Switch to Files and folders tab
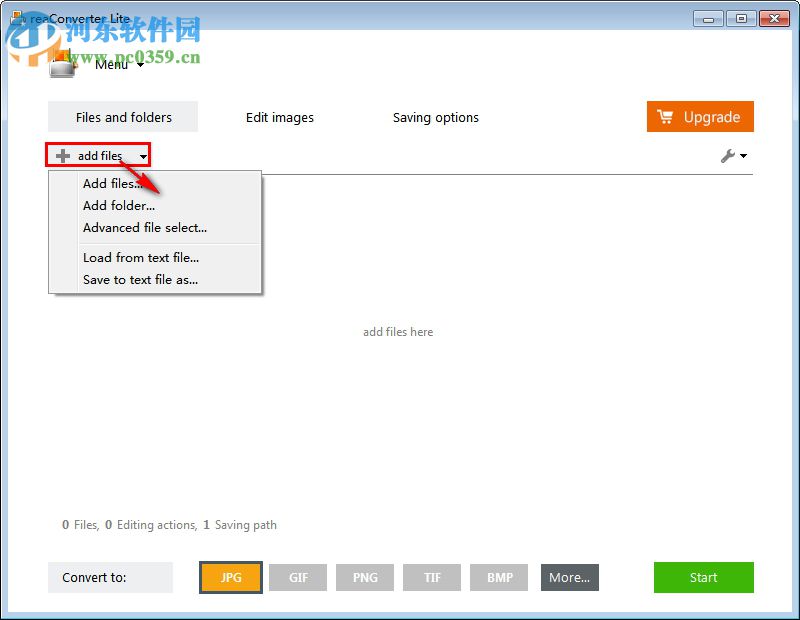 pyautogui.click(x=123, y=117)
